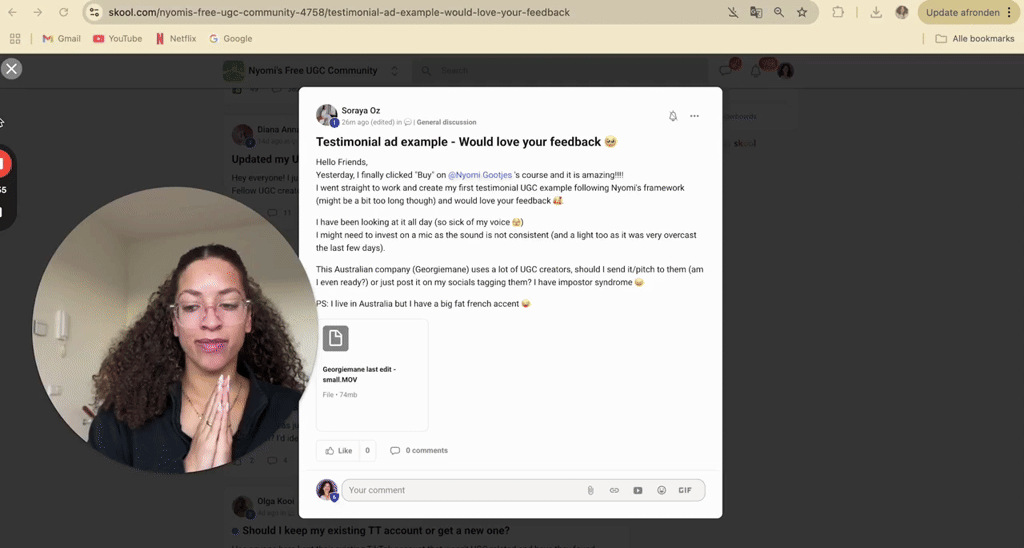Viewport: 1024px width, 548px height.
Task: Open the post three-dot options menu
Action: coord(694,116)
